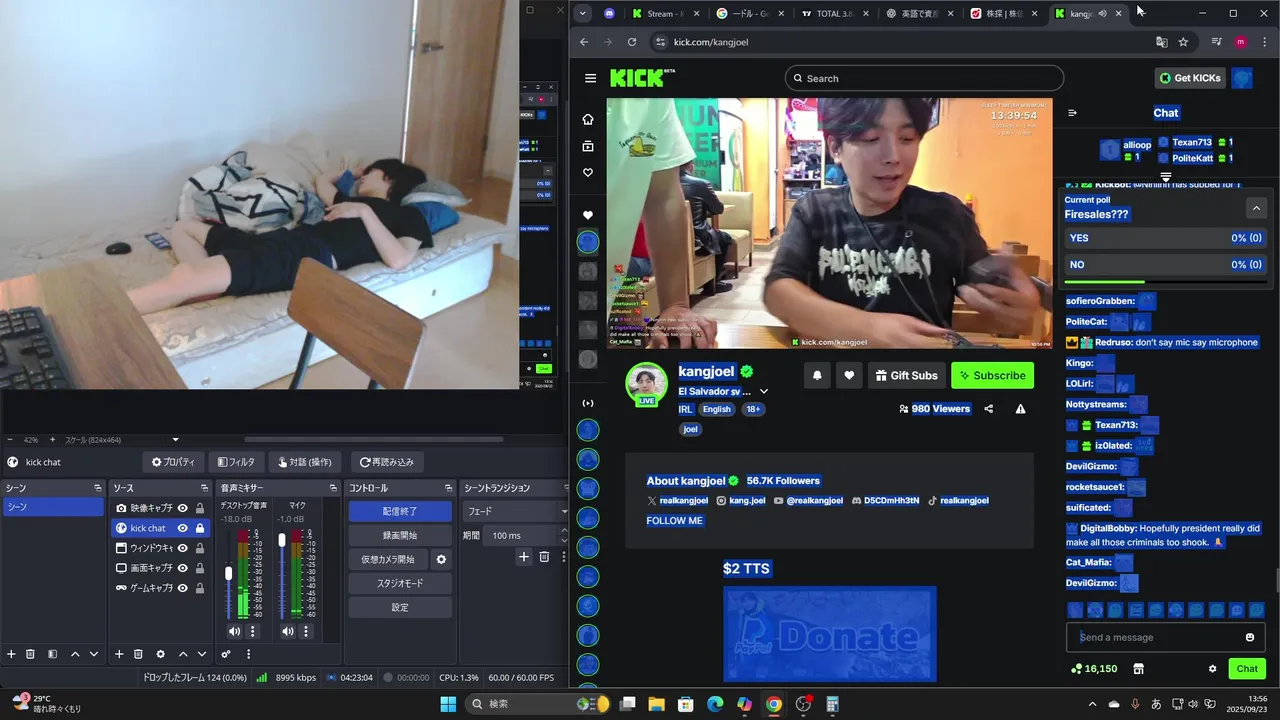The height and width of the screenshot is (720, 1280).
Task: Expand stream title El Salvador chevron
Action: click(x=764, y=391)
